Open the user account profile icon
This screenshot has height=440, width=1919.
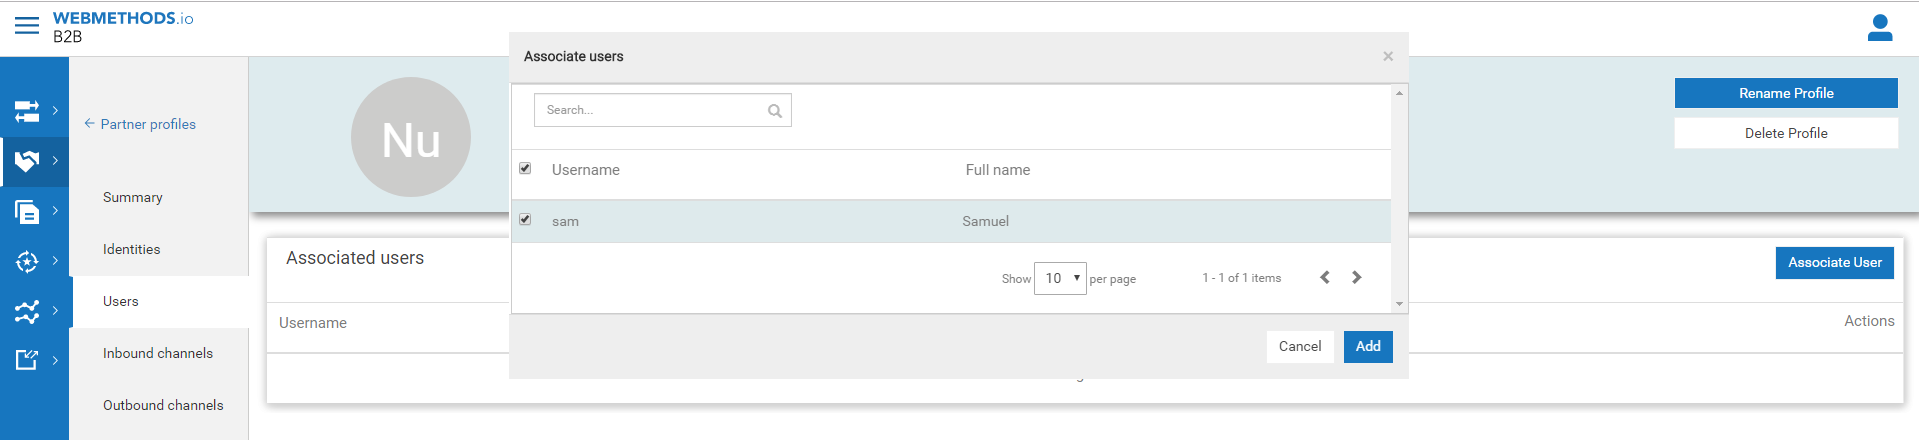(x=1879, y=28)
